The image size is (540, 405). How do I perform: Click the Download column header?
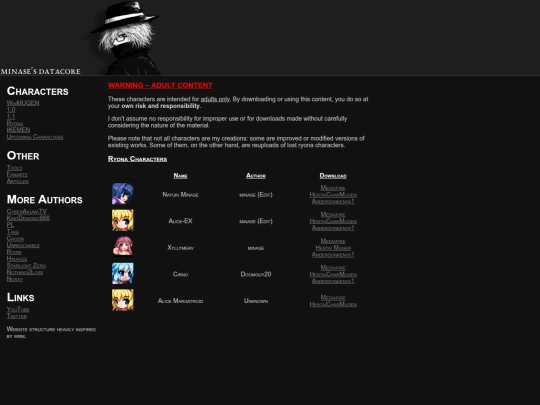(x=333, y=176)
